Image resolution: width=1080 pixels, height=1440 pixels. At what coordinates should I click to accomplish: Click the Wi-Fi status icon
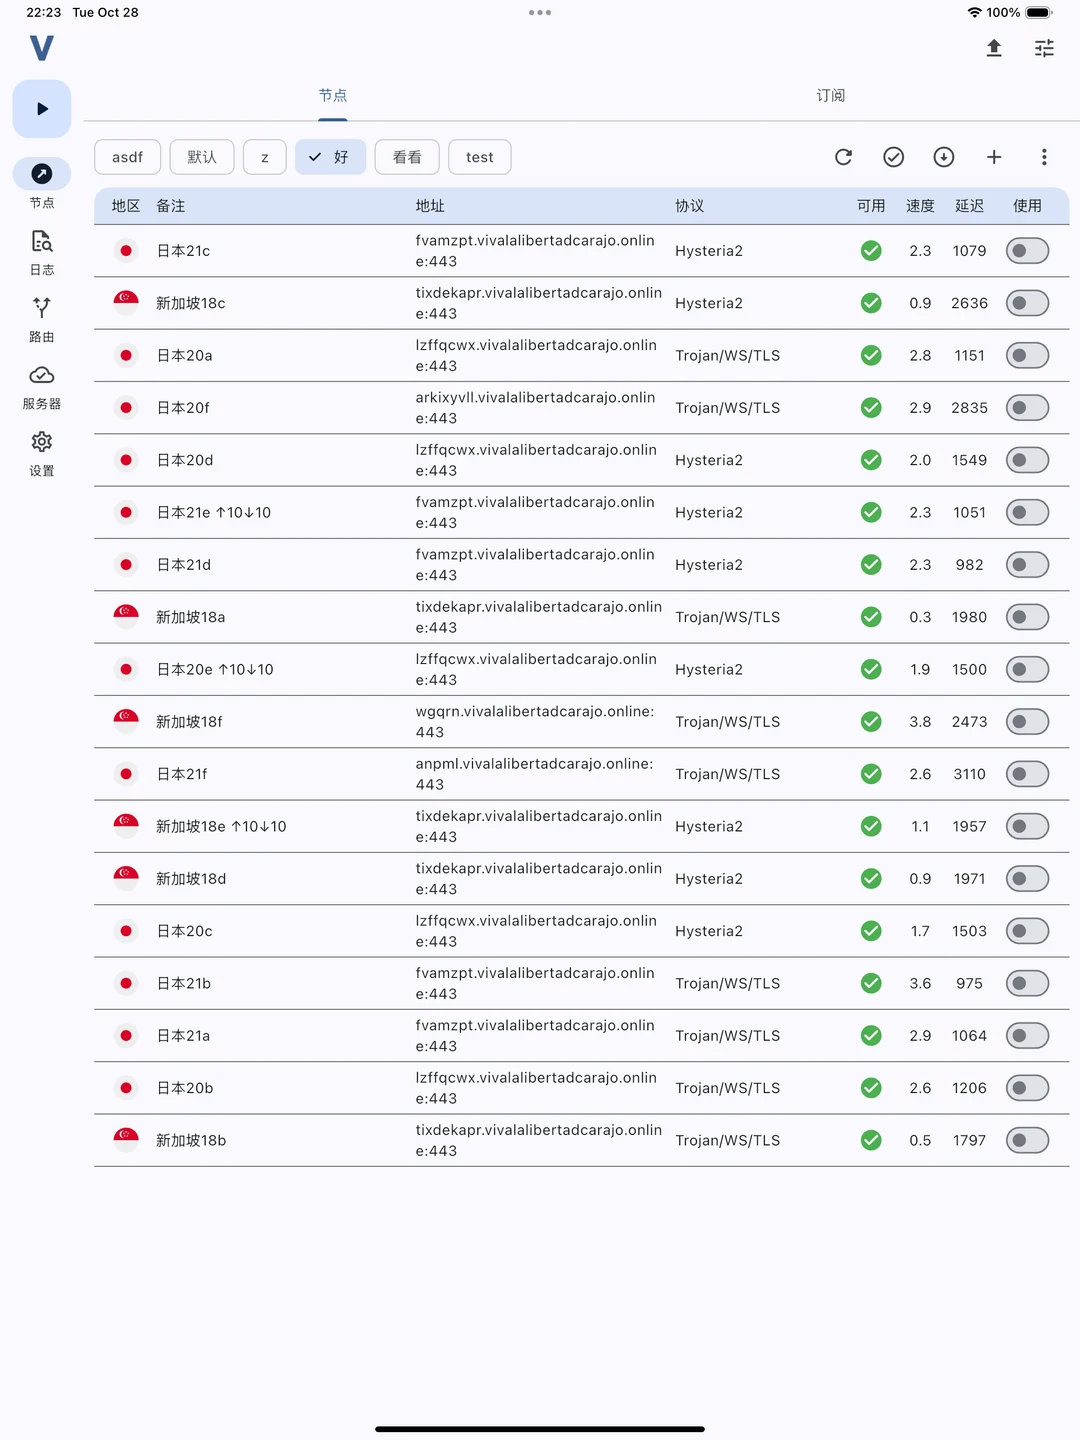[974, 13]
